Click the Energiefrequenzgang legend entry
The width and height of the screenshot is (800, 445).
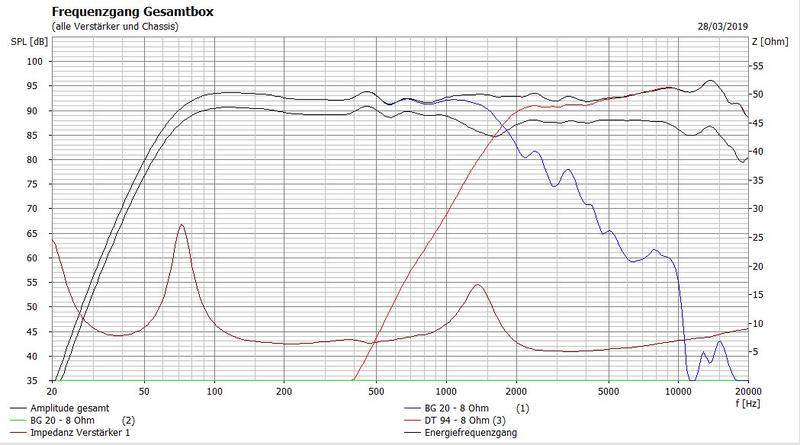tap(470, 433)
